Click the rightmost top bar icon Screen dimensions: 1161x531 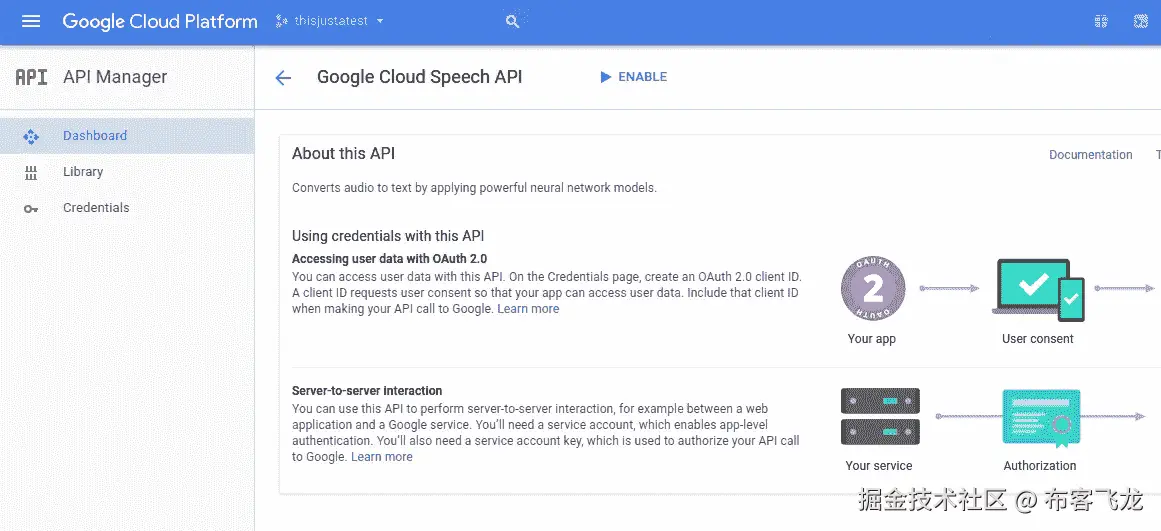pyautogui.click(x=1140, y=21)
